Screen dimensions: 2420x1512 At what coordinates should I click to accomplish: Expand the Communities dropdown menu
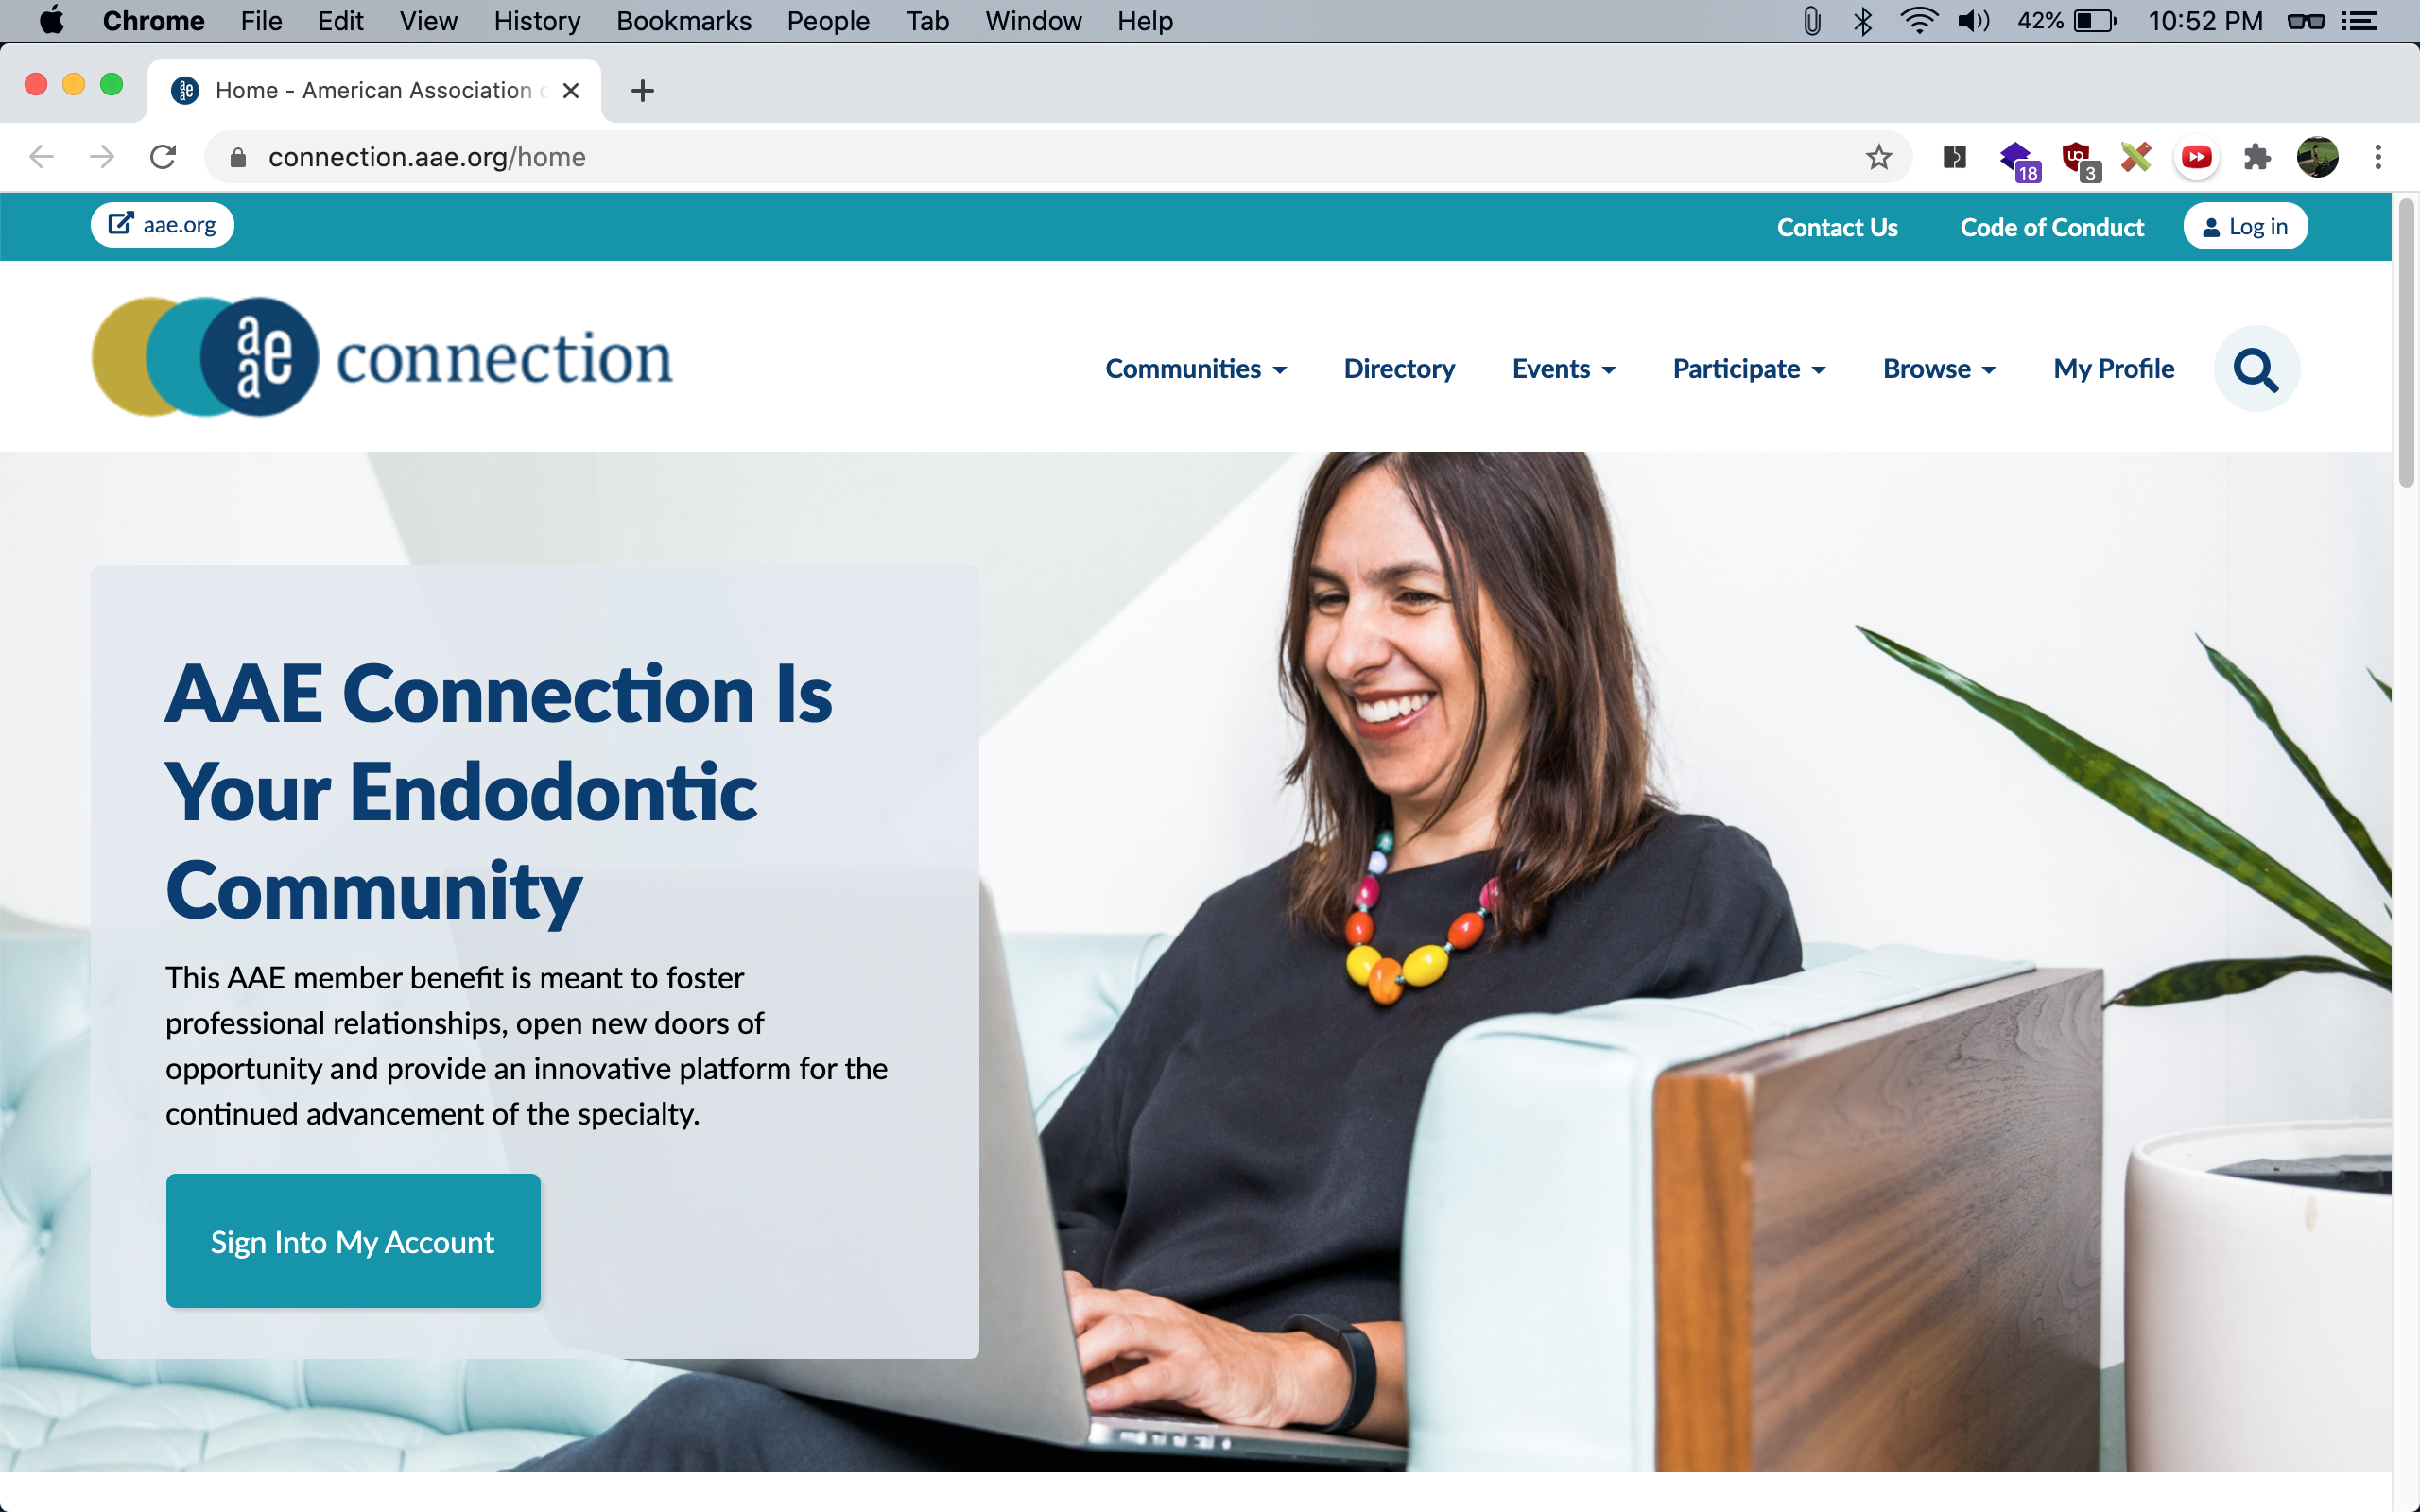1196,369
